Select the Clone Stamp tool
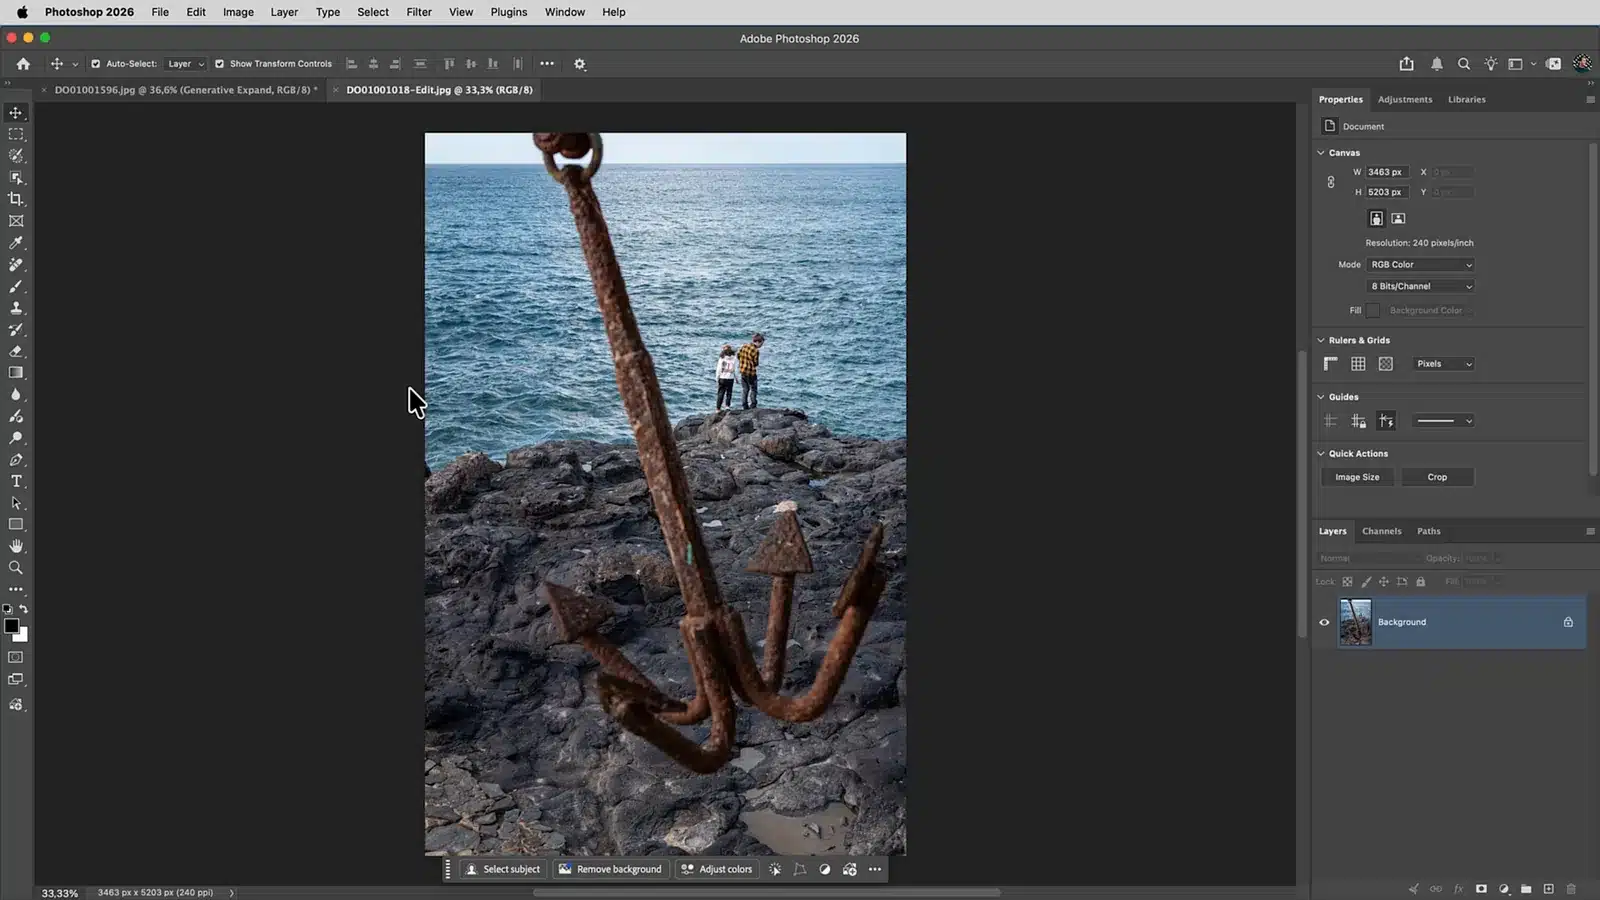The height and width of the screenshot is (900, 1600). (x=16, y=308)
